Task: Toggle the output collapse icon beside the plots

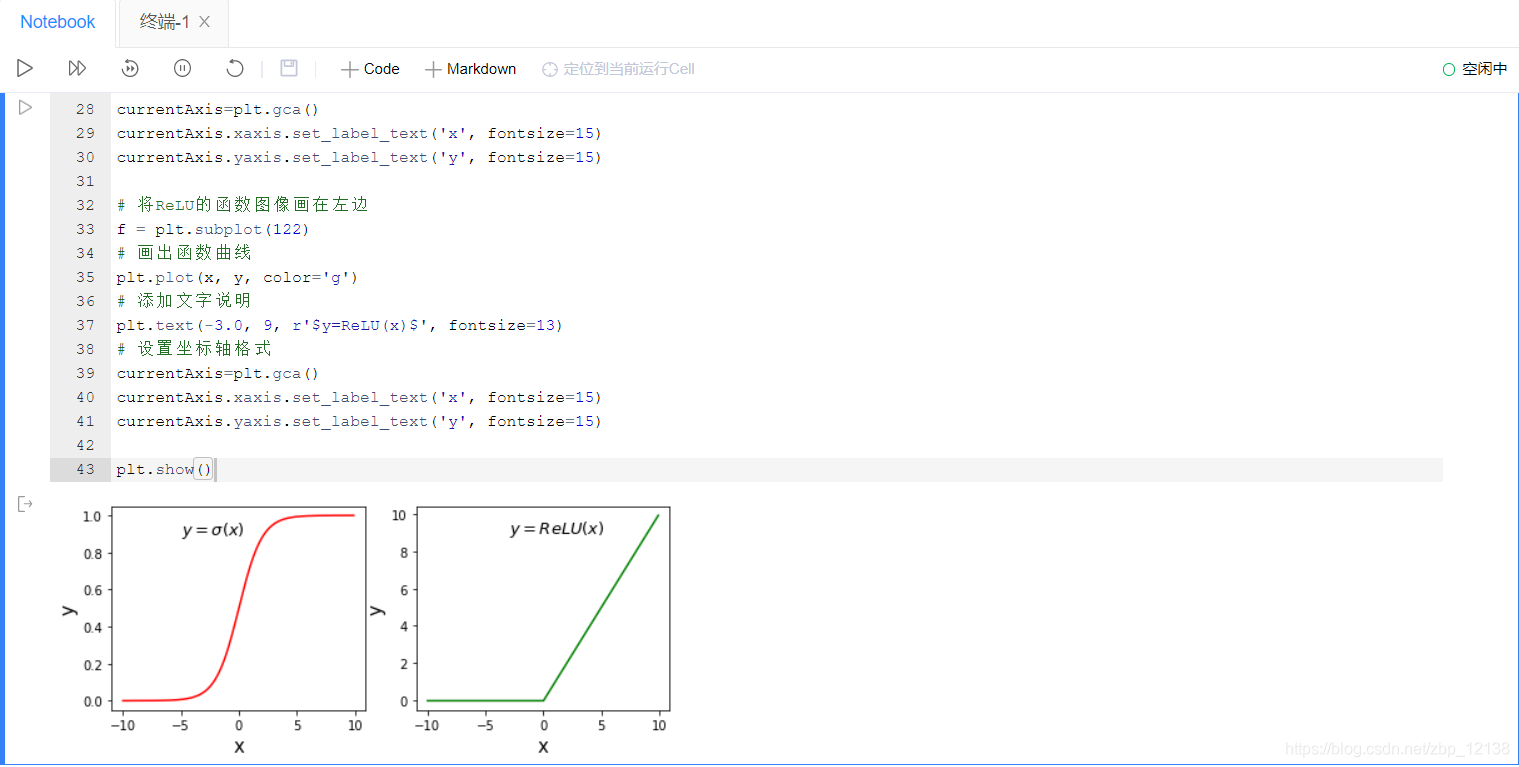Action: tap(25, 504)
